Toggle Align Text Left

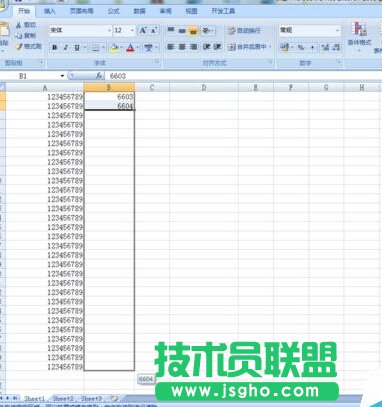click(170, 47)
